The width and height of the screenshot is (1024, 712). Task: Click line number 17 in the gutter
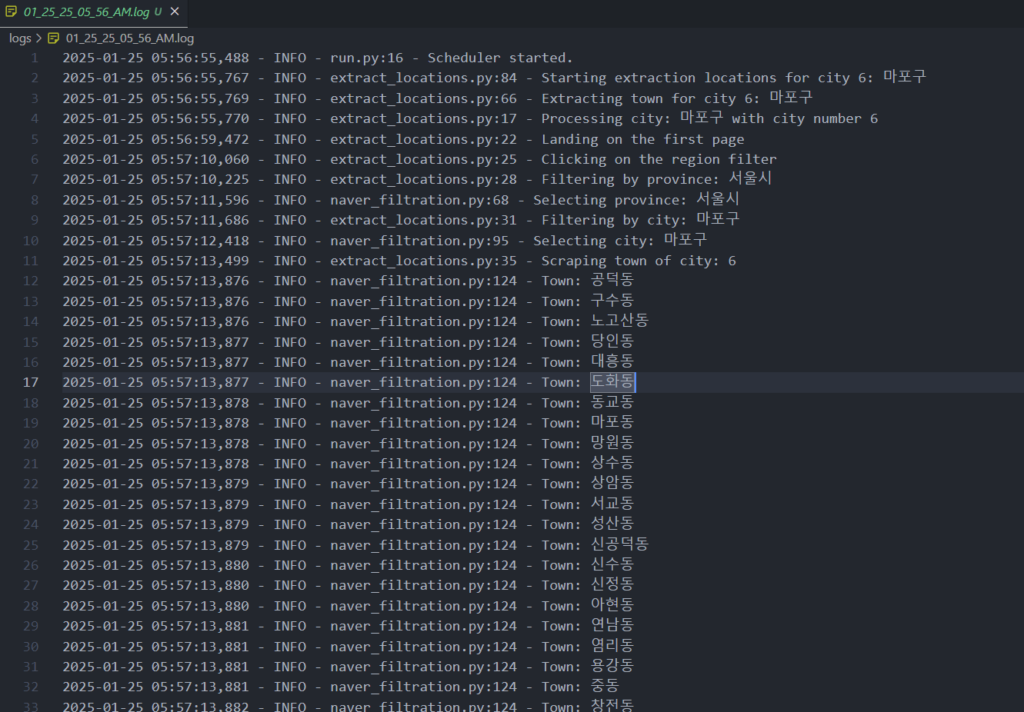31,382
